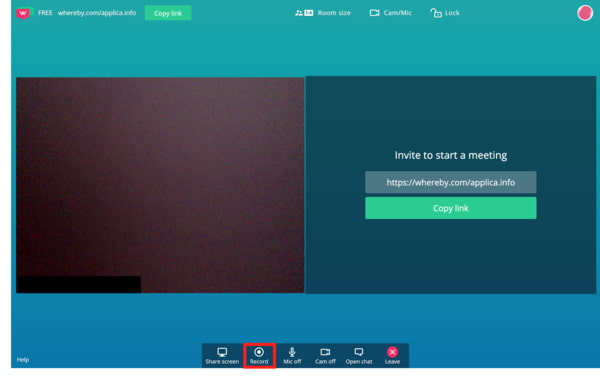Mute microphone with Mic off

coord(292,356)
